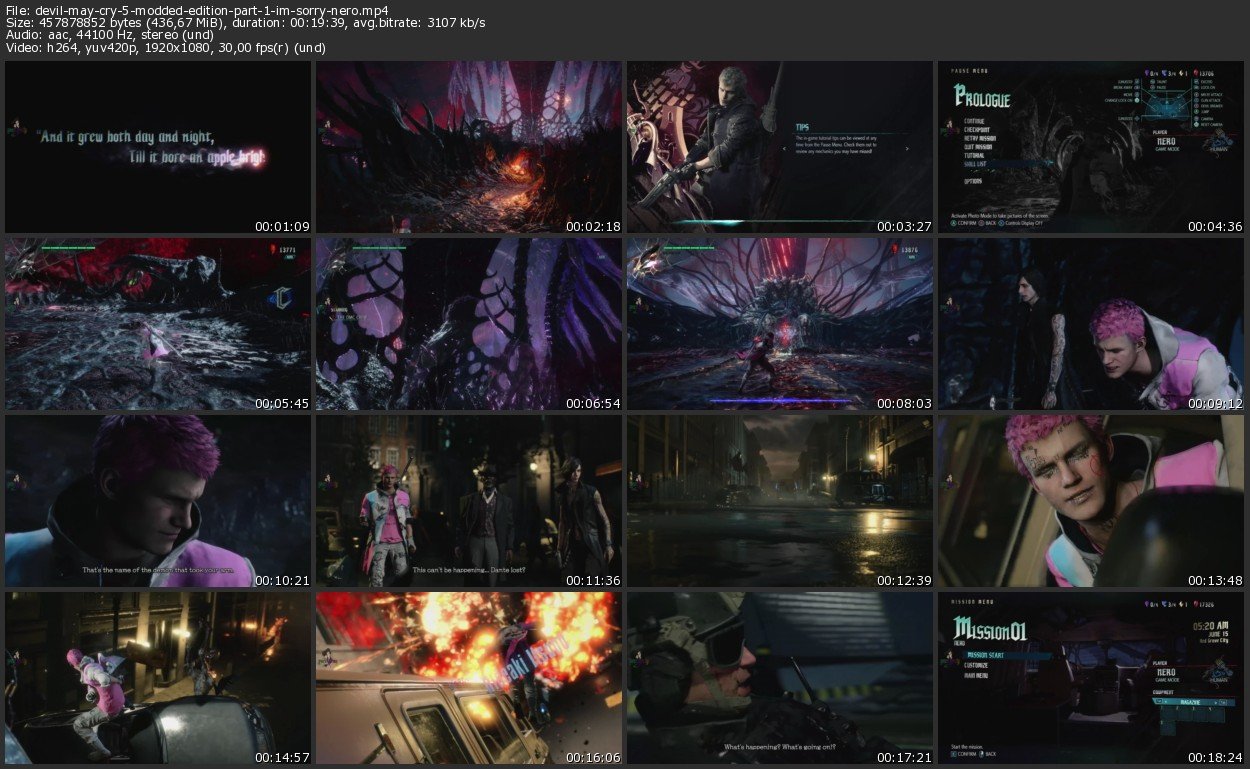Click the Magazine equipment selector bar
Viewport: 1250px width, 769px height.
pyautogui.click(x=1191, y=703)
